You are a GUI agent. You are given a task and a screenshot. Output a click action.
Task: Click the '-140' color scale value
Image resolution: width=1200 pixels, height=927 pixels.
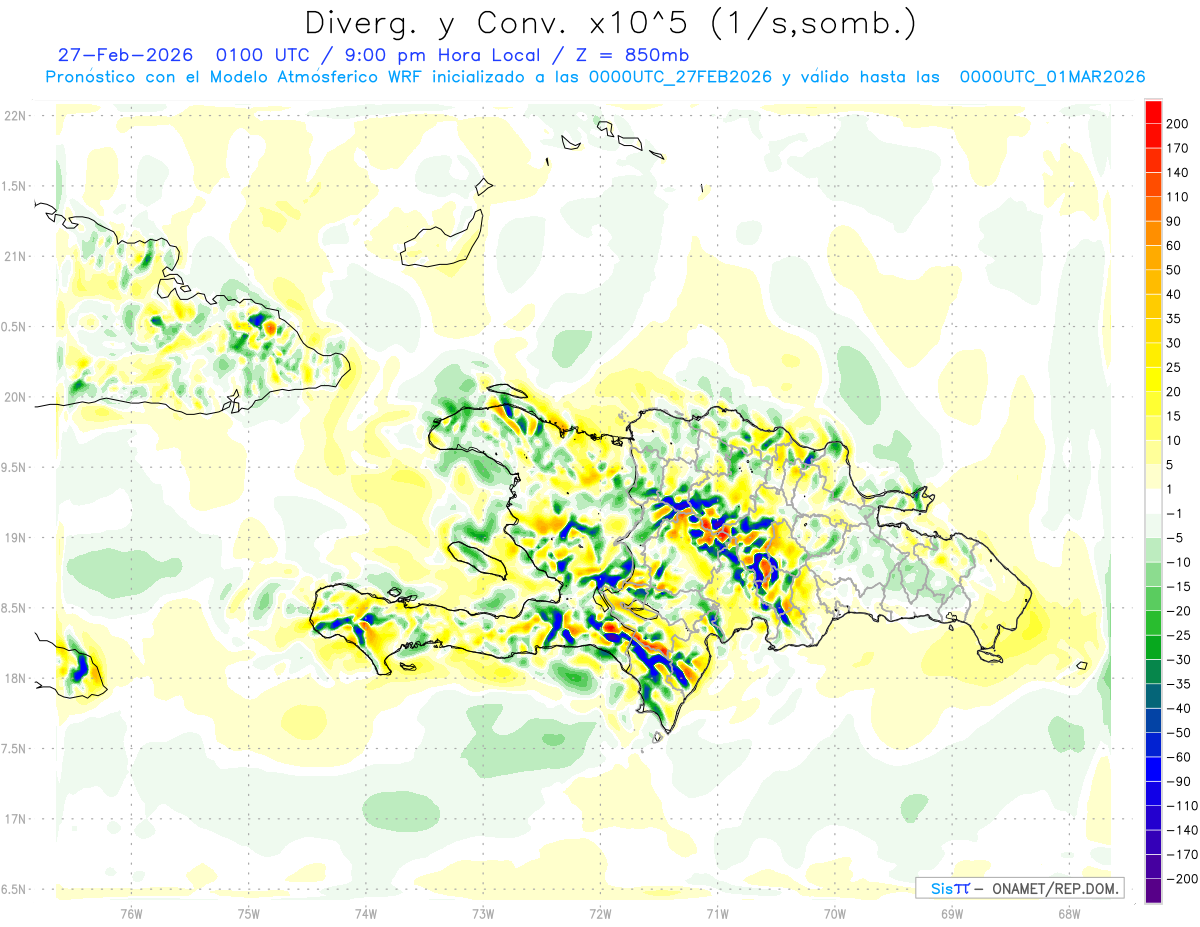[x=1182, y=830]
